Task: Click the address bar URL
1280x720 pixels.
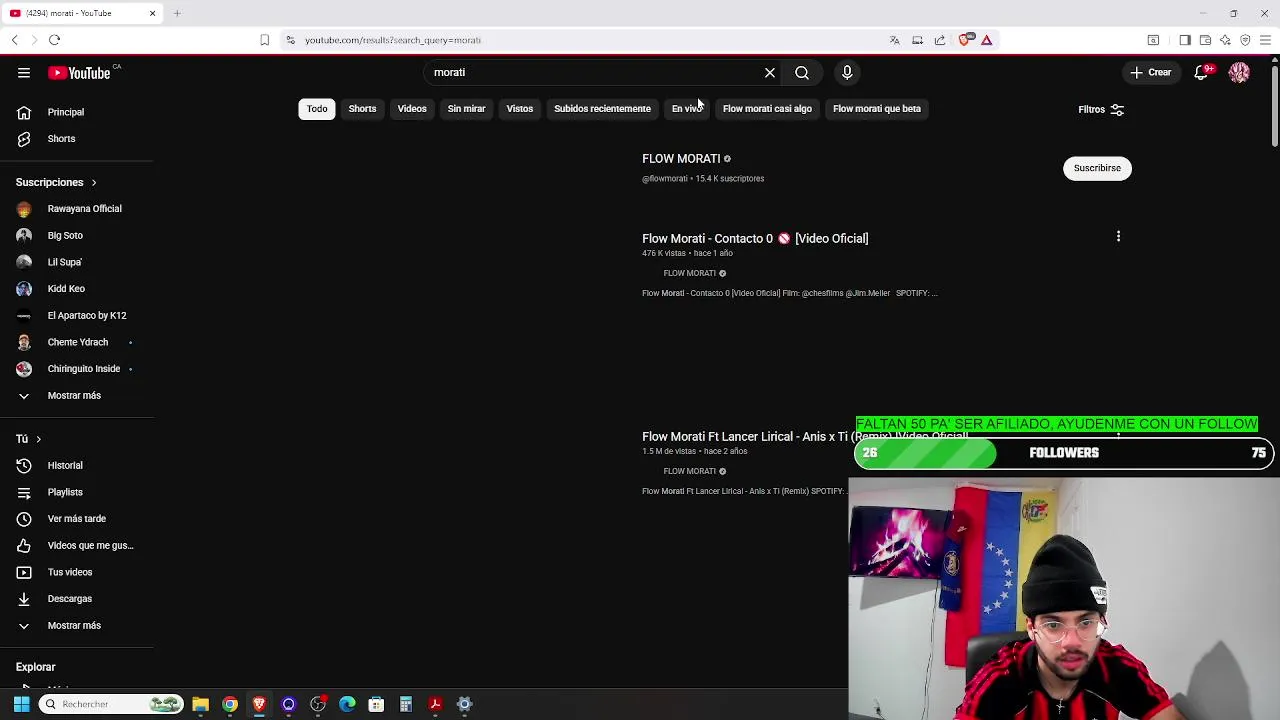Action: [392, 40]
